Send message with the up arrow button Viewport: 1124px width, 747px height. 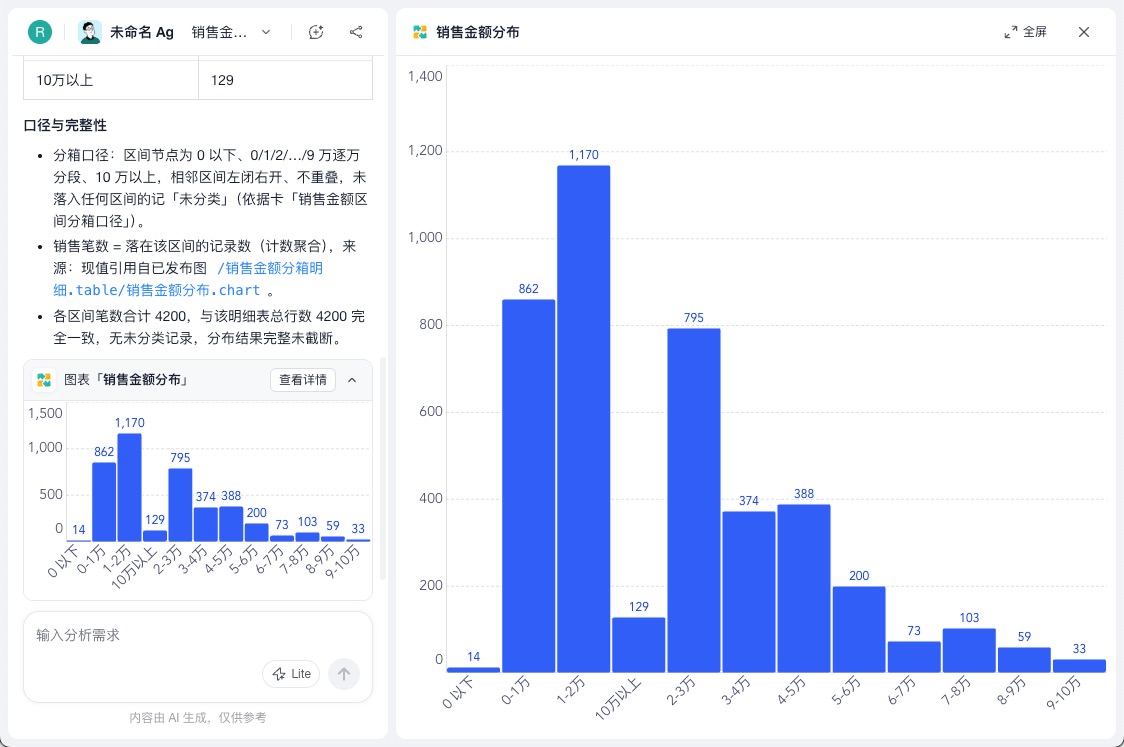click(x=344, y=674)
